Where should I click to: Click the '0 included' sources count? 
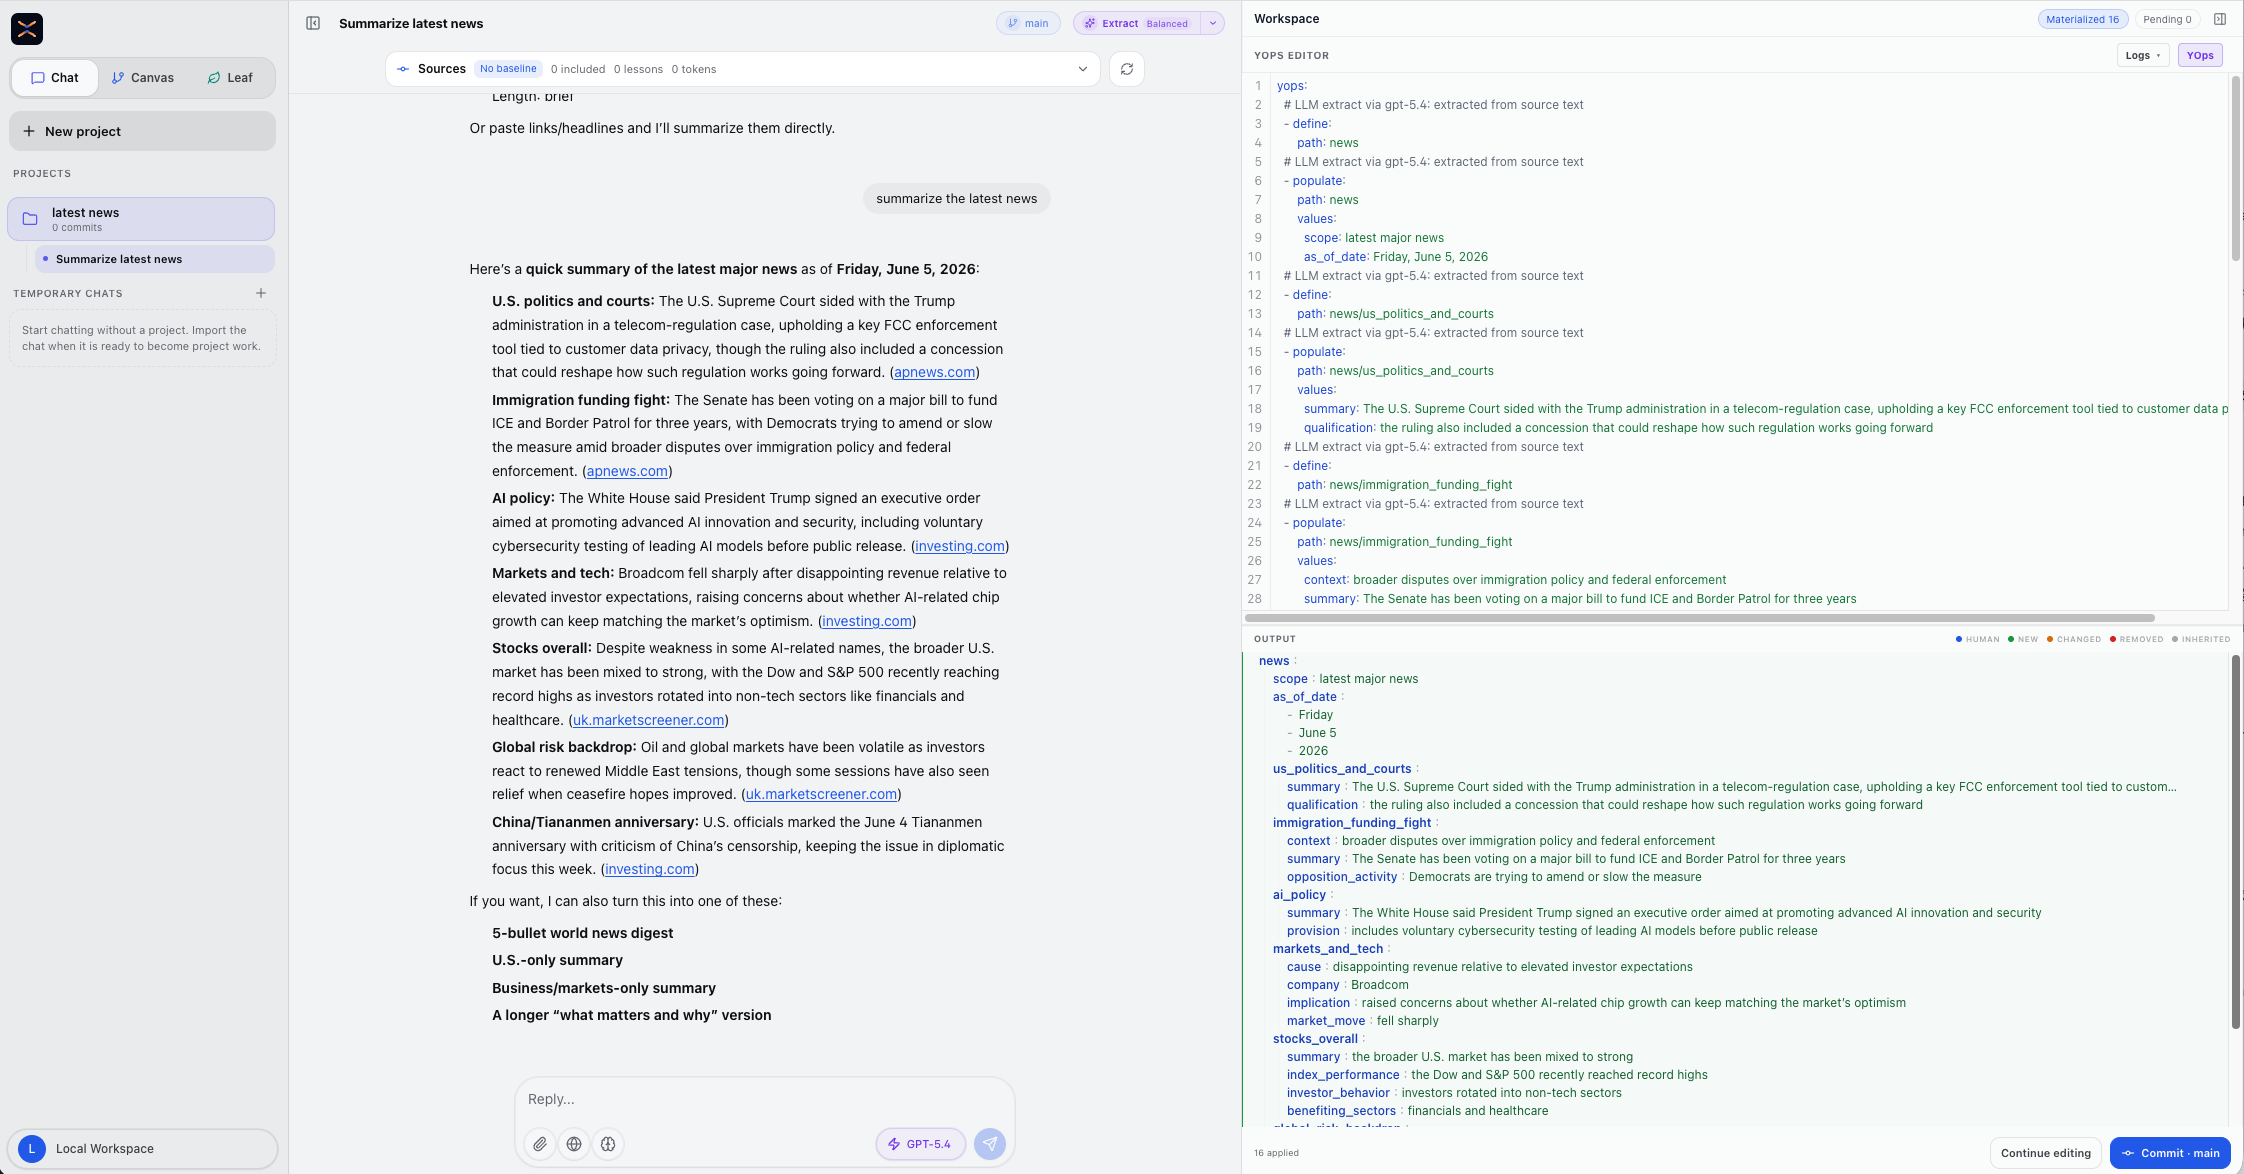click(578, 69)
